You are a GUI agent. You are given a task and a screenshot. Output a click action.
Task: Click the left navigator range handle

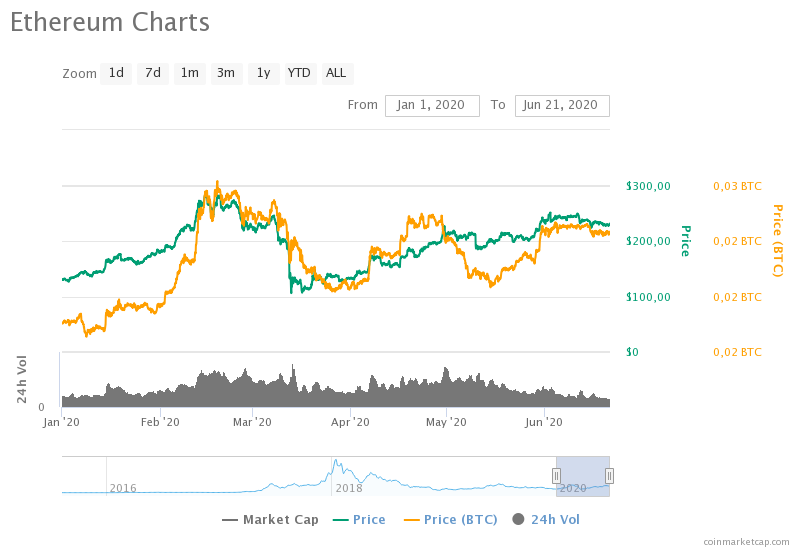pyautogui.click(x=556, y=476)
